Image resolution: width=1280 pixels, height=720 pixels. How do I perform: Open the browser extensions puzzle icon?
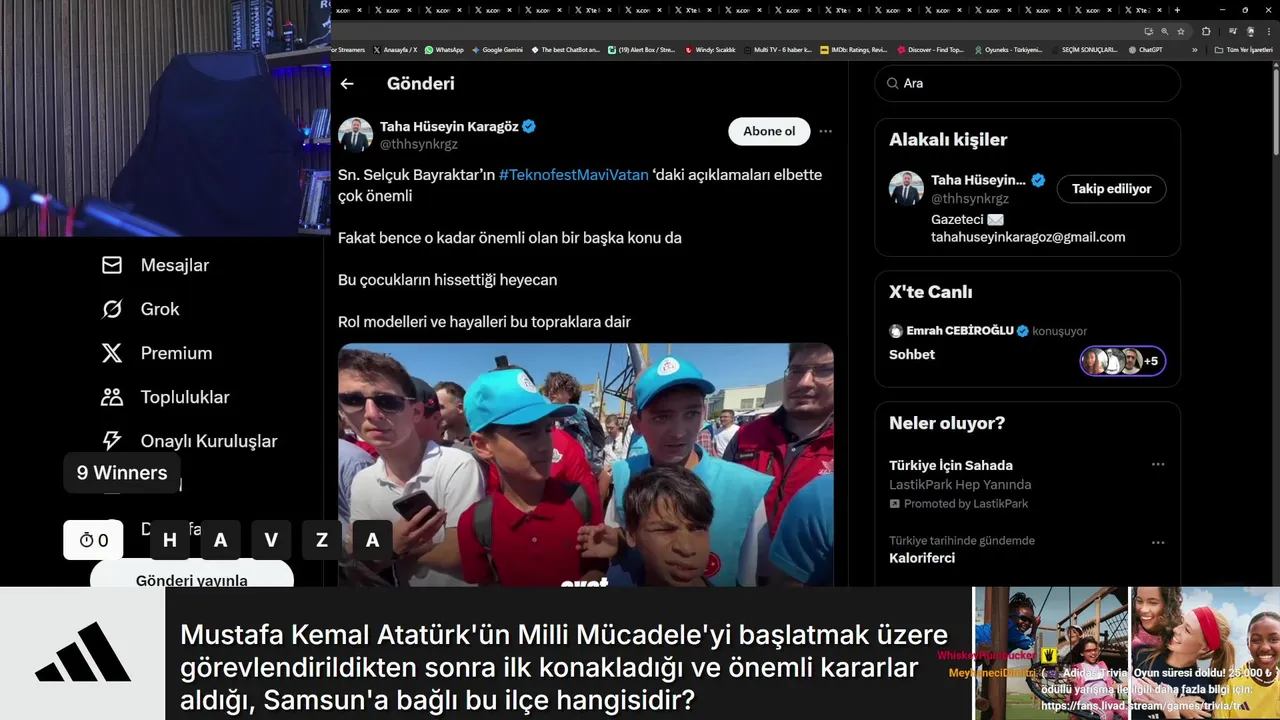pyautogui.click(x=1206, y=31)
